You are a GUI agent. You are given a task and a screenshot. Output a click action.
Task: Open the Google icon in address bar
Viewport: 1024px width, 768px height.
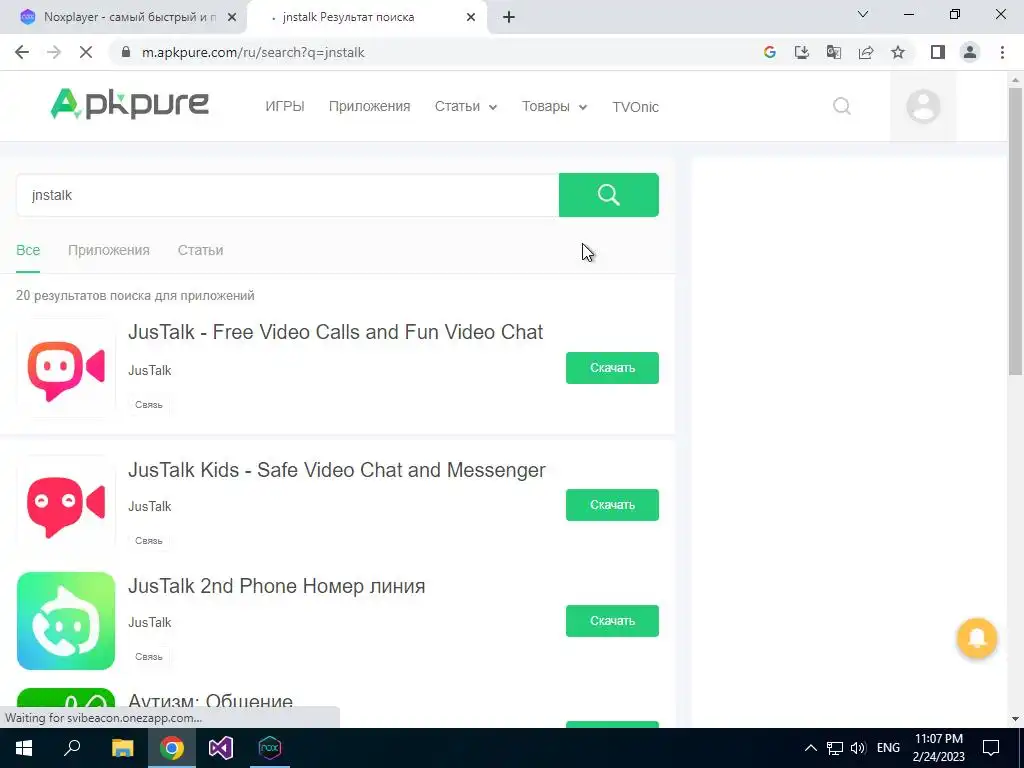point(769,52)
